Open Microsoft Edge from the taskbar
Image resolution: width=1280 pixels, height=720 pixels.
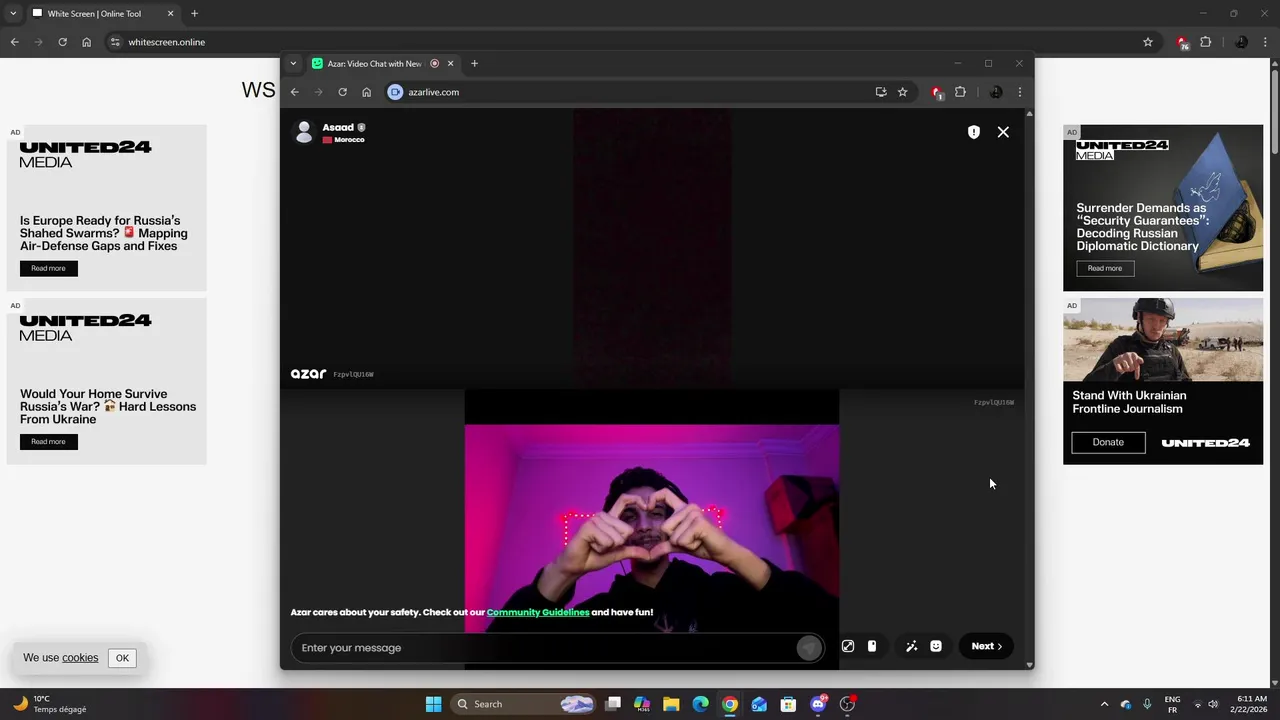700,704
